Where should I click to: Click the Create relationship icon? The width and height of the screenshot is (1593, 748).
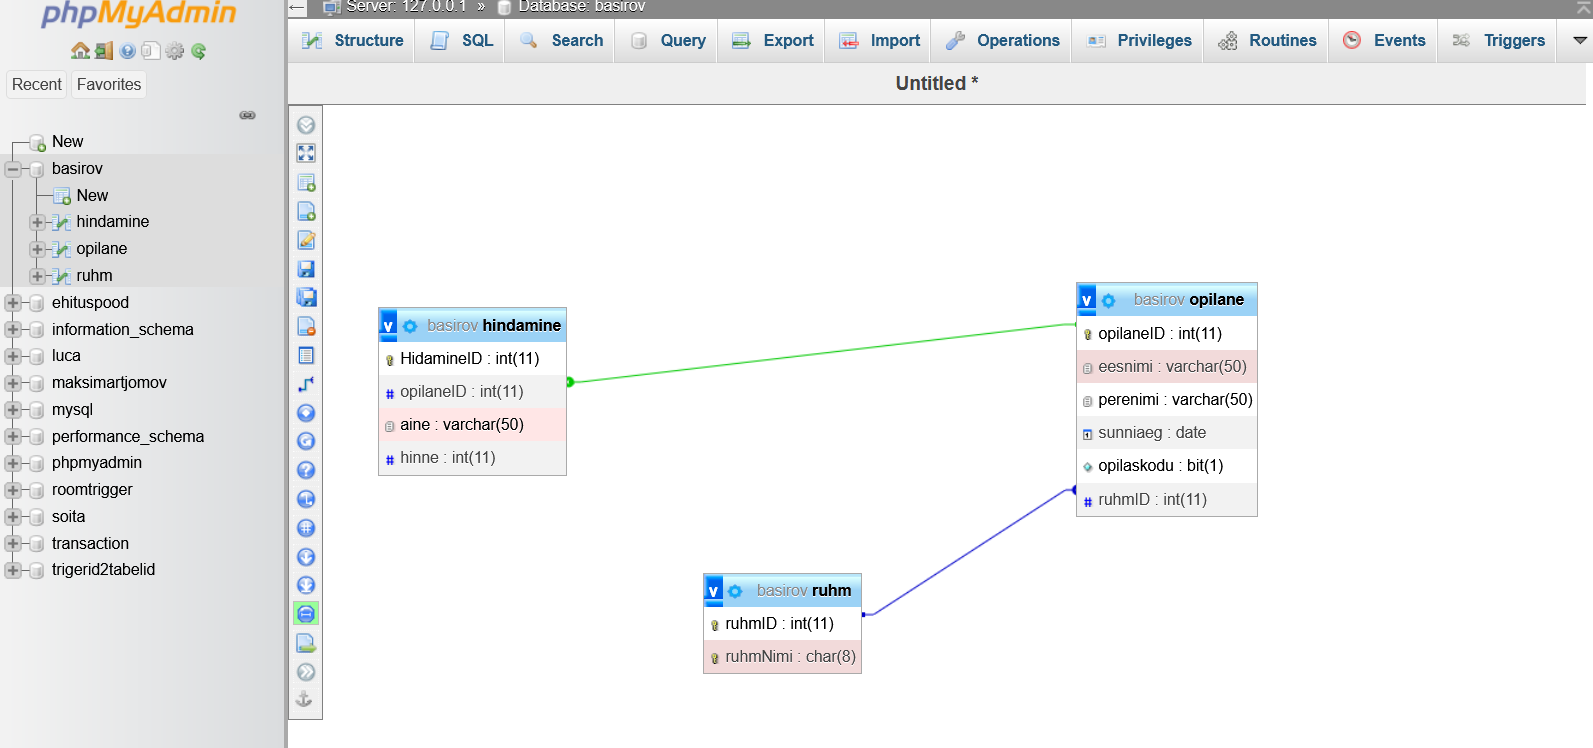tap(306, 384)
